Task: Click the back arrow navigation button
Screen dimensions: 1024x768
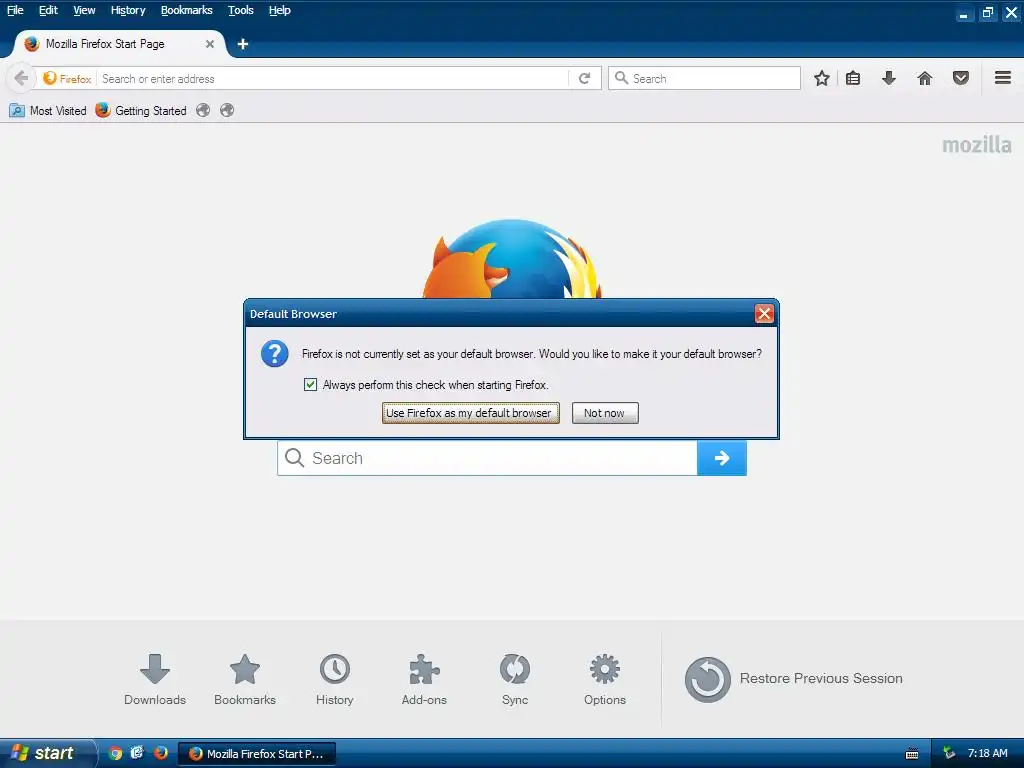Action: (21, 78)
